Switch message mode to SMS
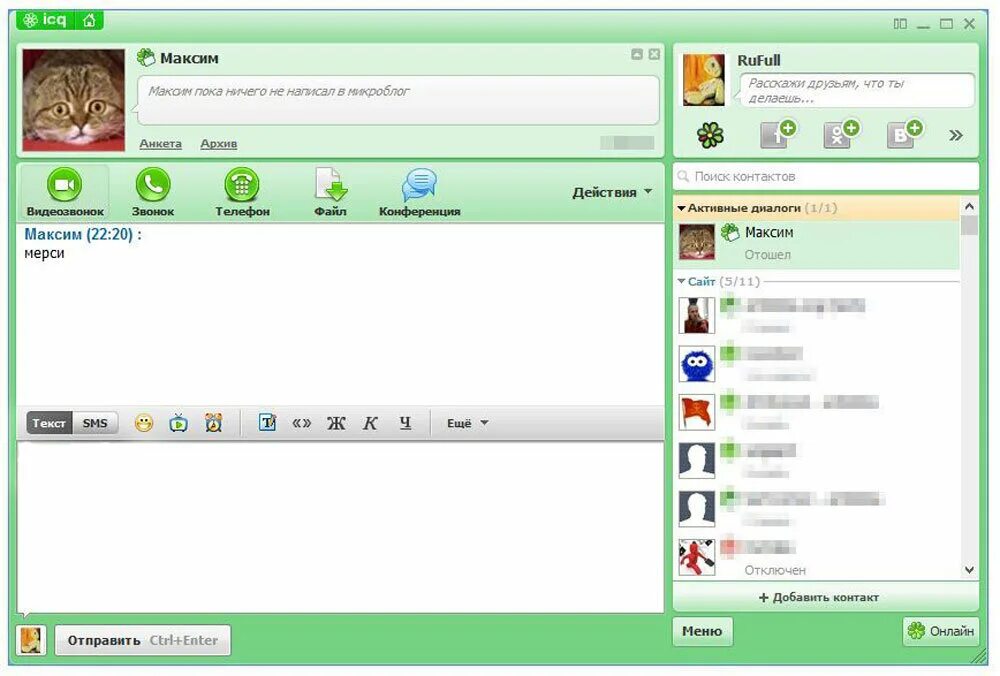 coord(95,423)
